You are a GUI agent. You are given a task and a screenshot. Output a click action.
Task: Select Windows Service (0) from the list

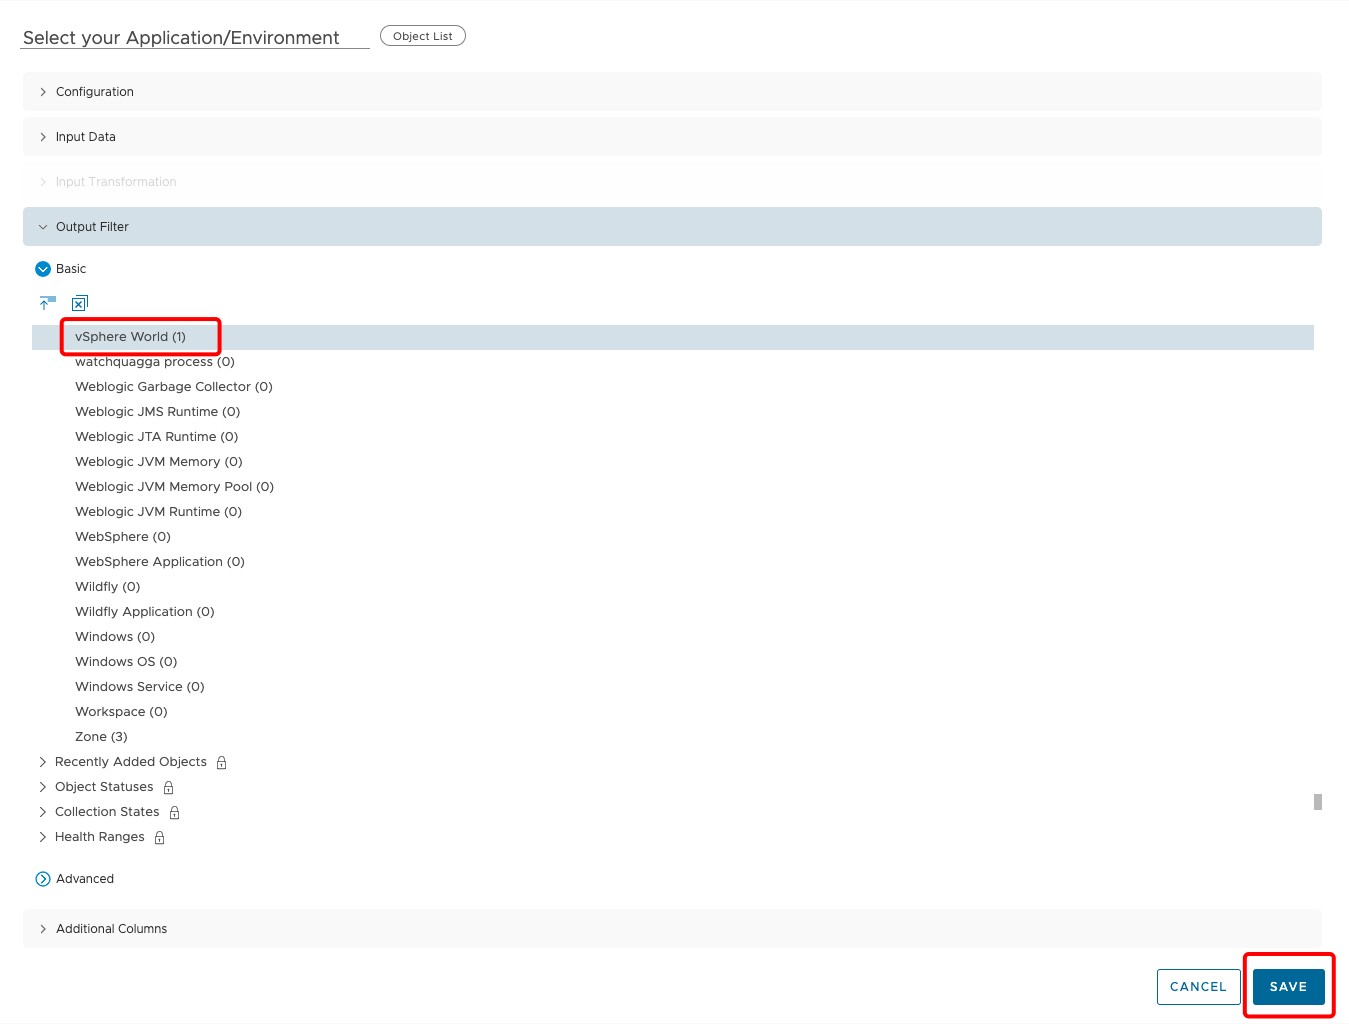pyautogui.click(x=139, y=686)
